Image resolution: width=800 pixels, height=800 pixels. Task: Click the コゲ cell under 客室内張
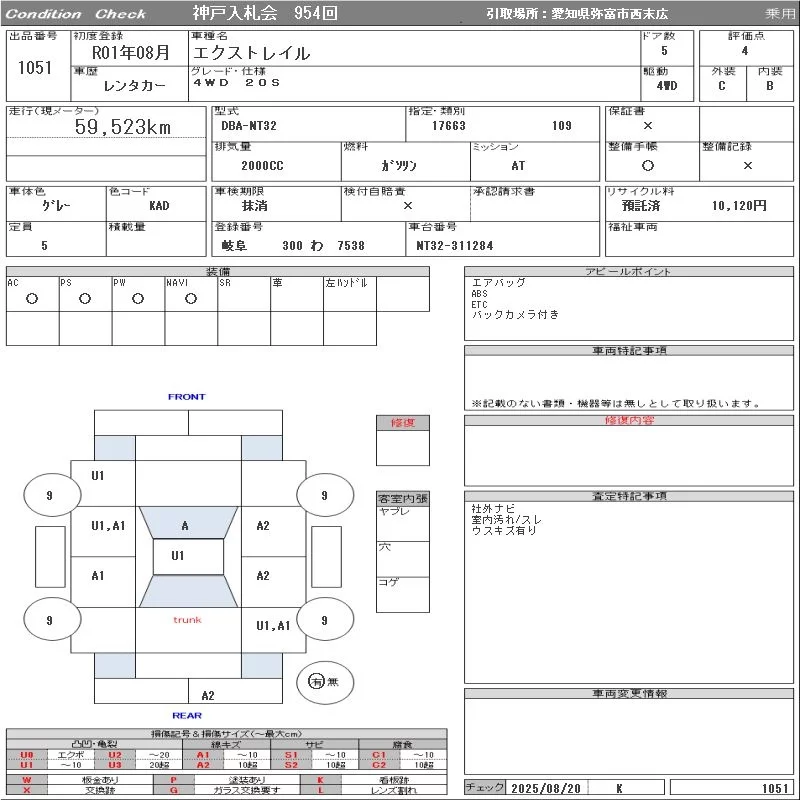pyautogui.click(x=403, y=594)
